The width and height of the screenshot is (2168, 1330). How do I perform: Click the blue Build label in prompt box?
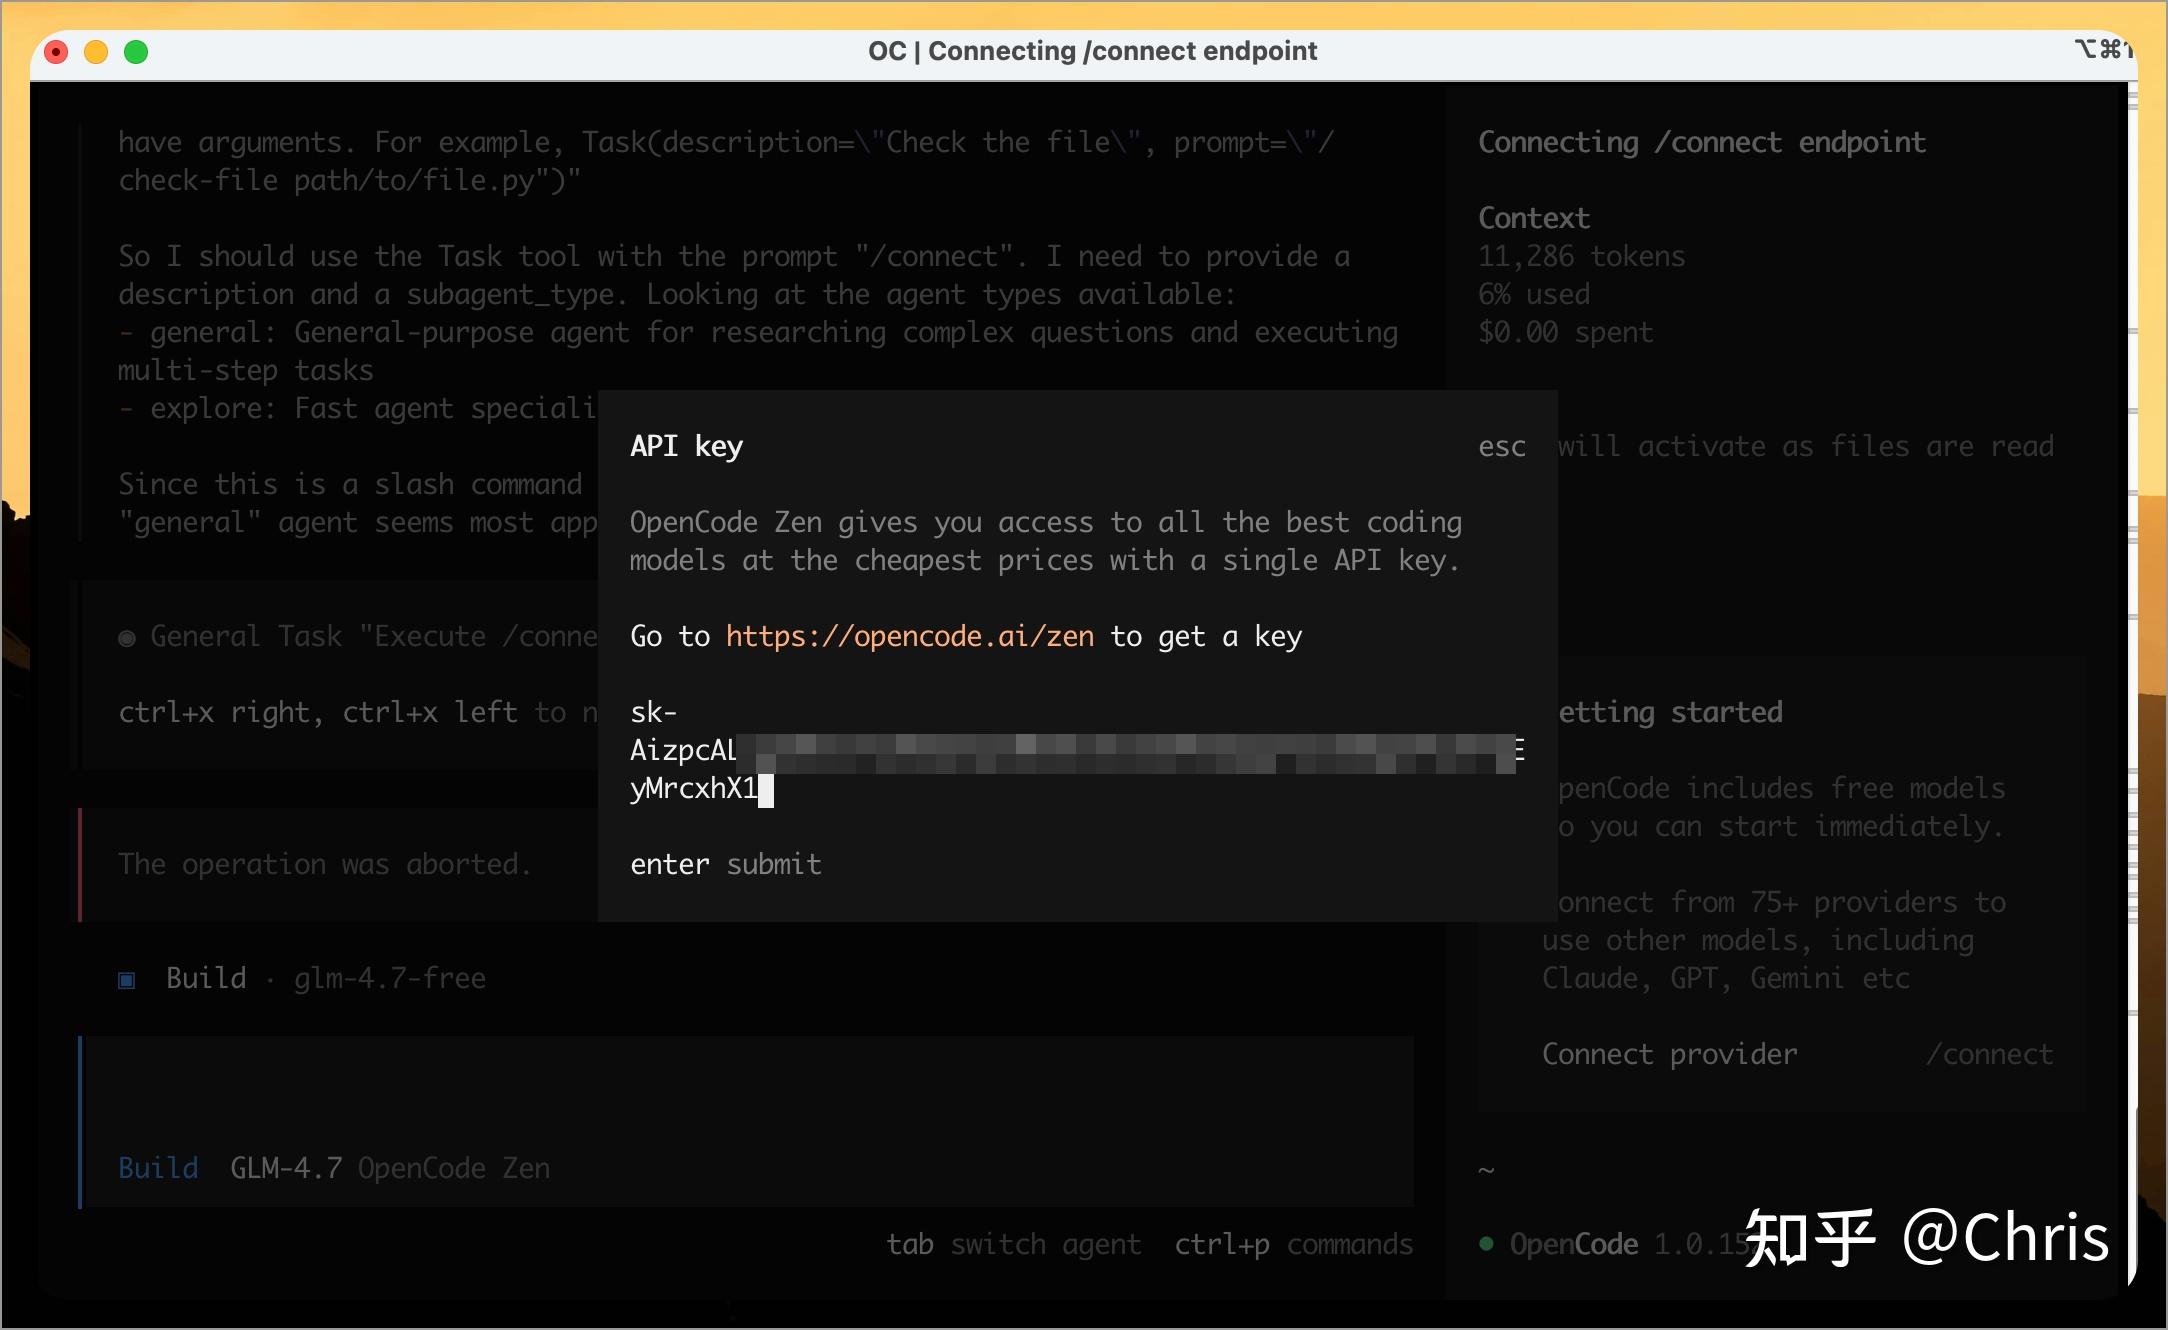[158, 1168]
